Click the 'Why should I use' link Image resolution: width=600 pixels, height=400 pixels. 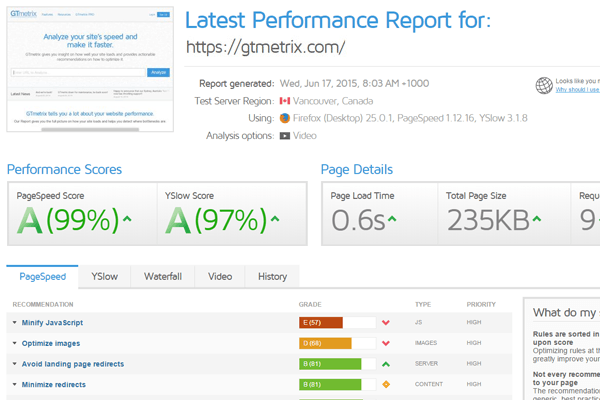577,90
